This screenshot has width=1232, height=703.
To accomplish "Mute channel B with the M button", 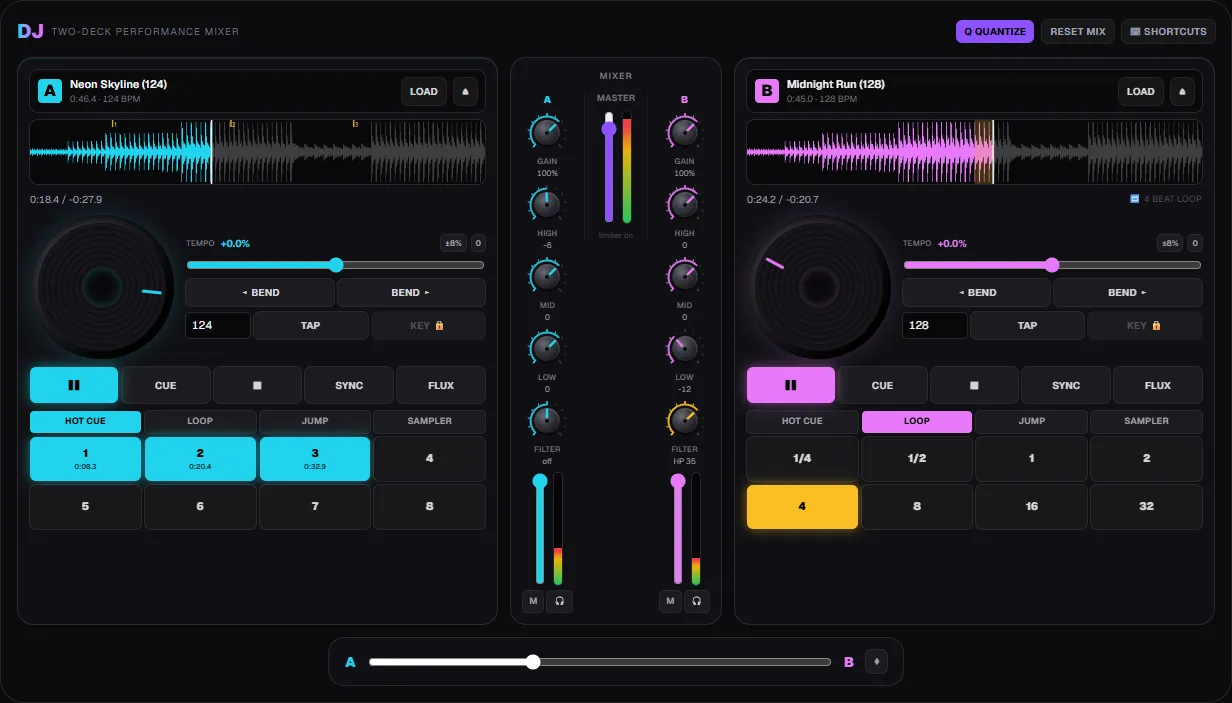I will (x=670, y=601).
